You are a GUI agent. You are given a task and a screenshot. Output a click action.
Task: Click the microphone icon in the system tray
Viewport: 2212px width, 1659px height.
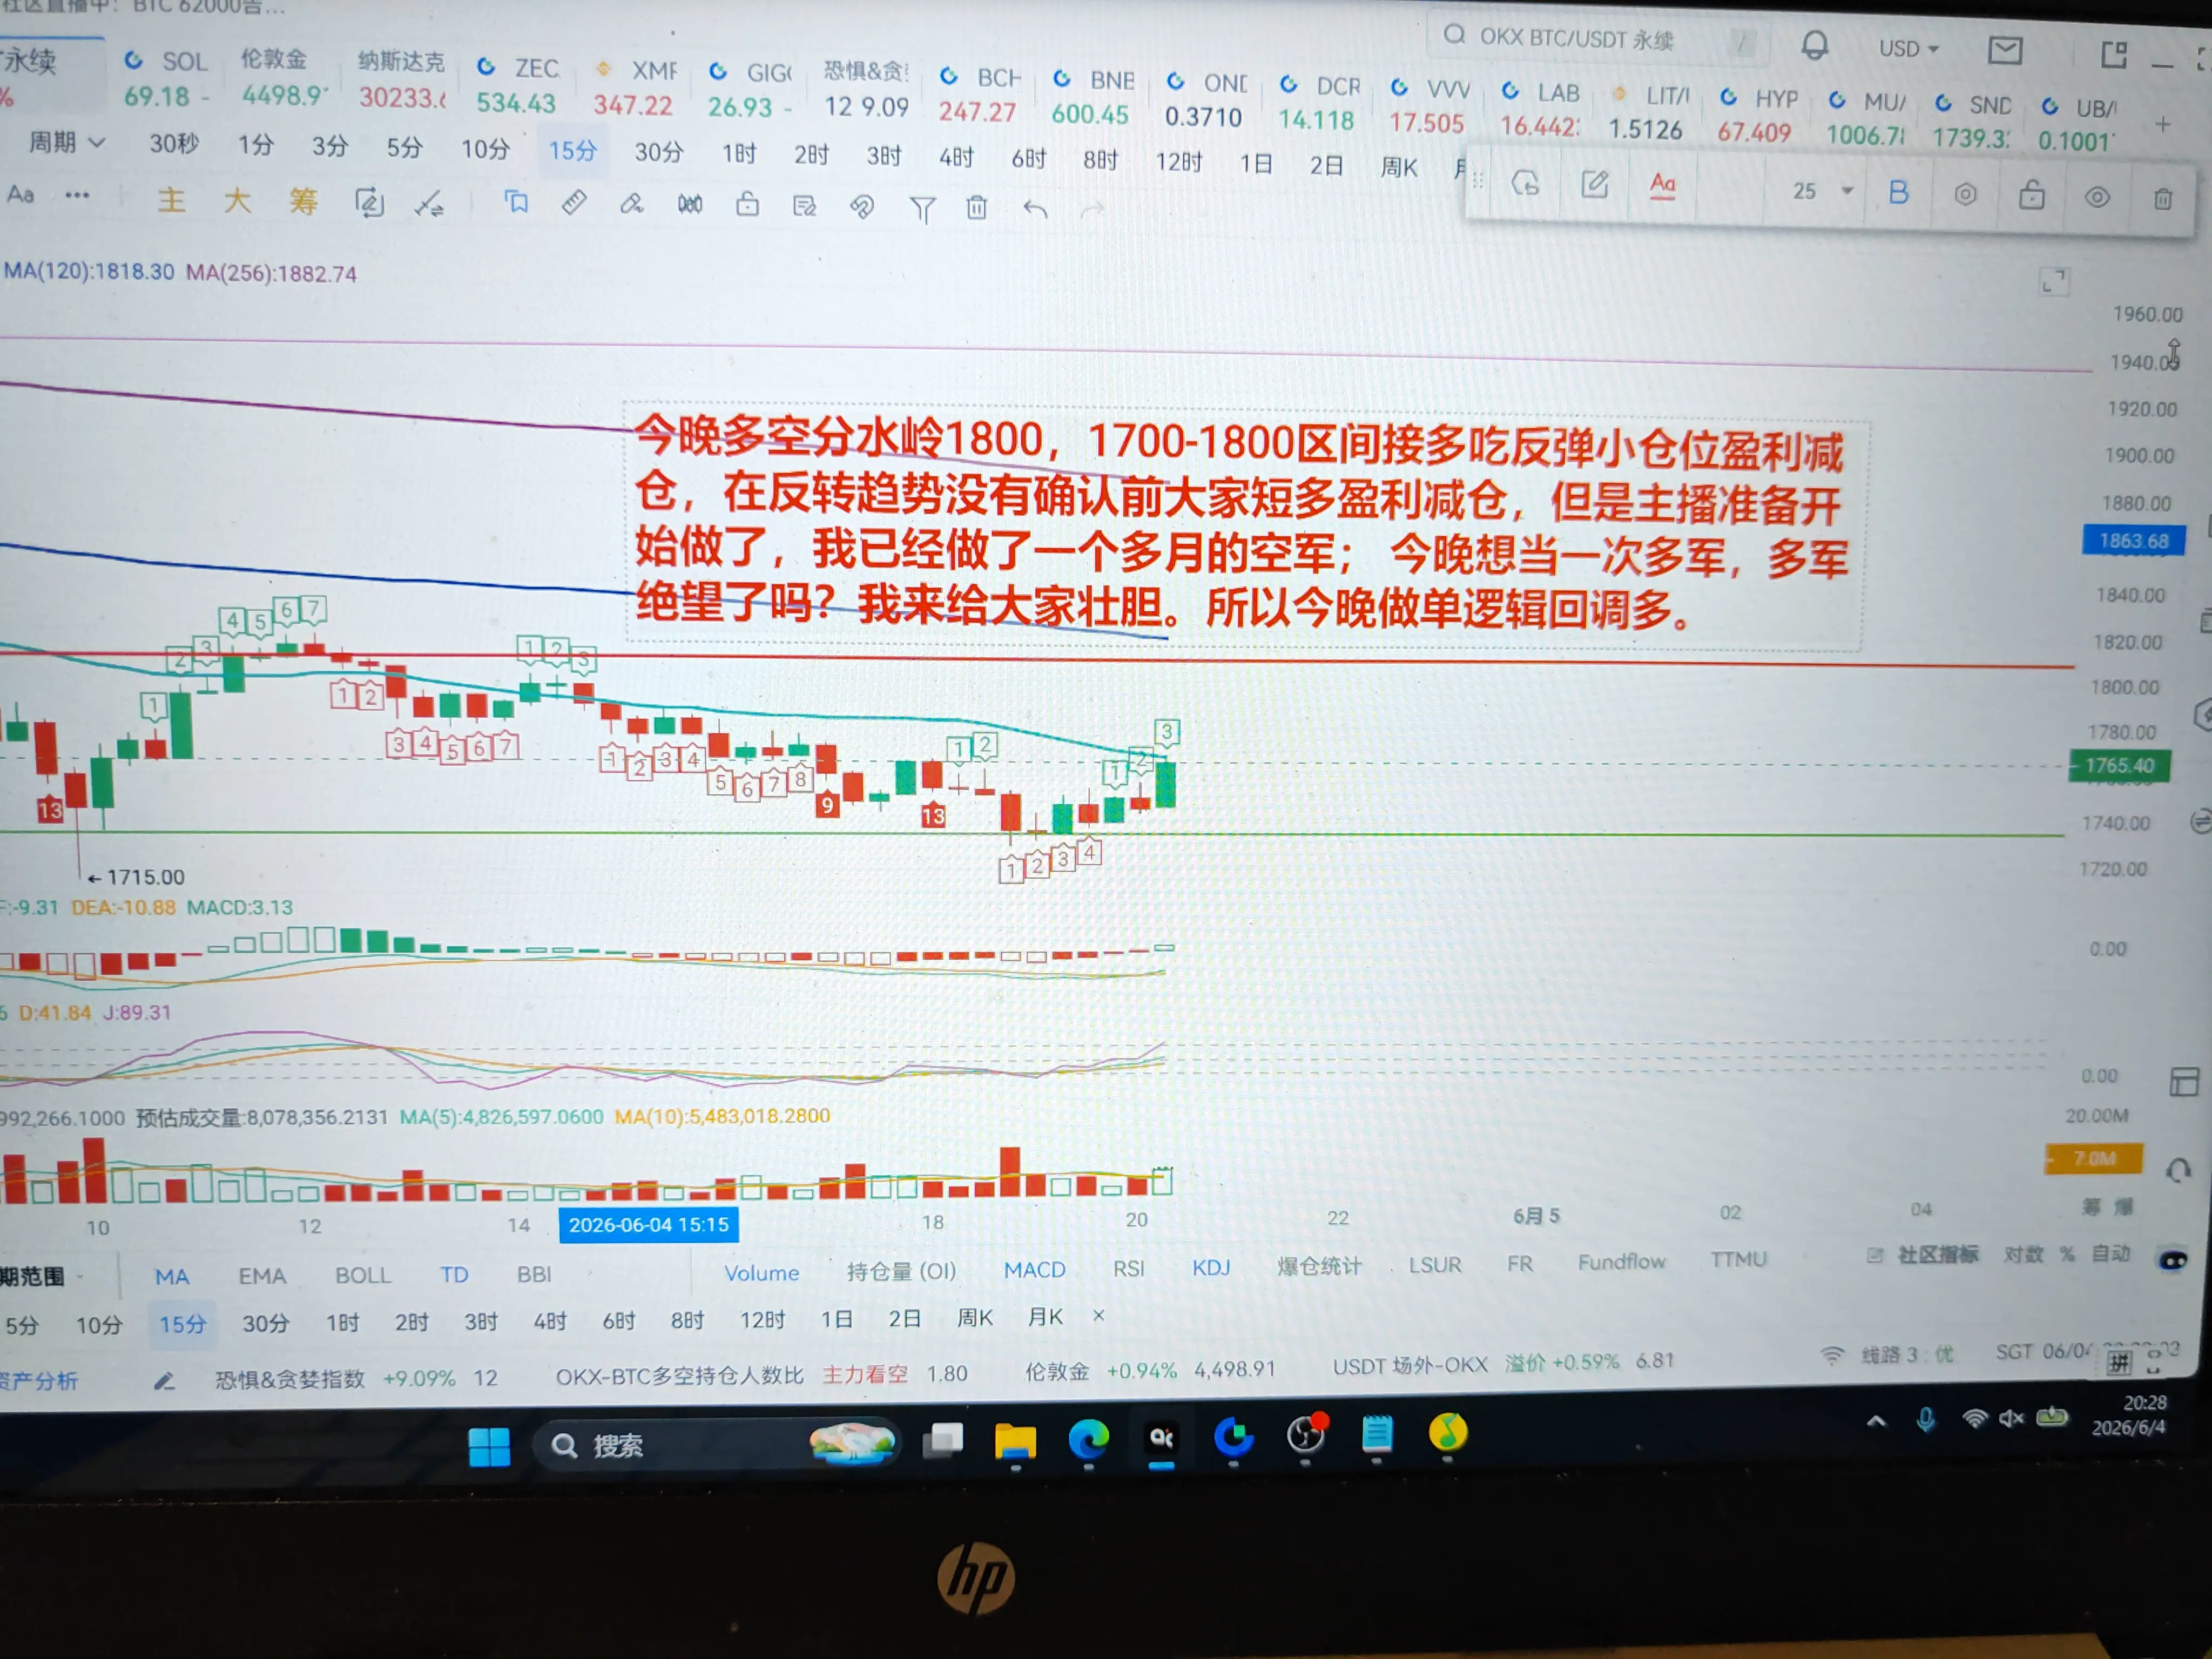click(1925, 1419)
